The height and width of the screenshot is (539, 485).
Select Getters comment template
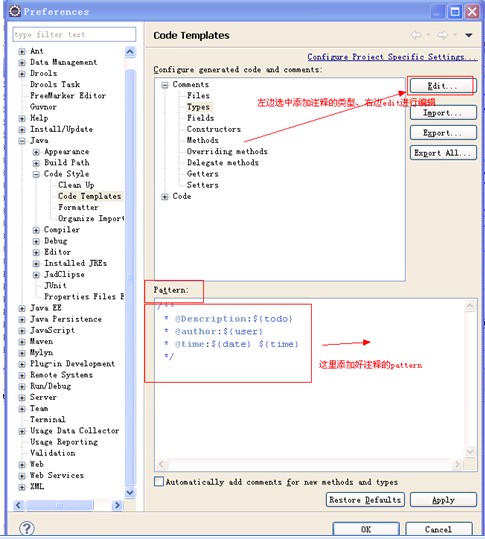[202, 174]
